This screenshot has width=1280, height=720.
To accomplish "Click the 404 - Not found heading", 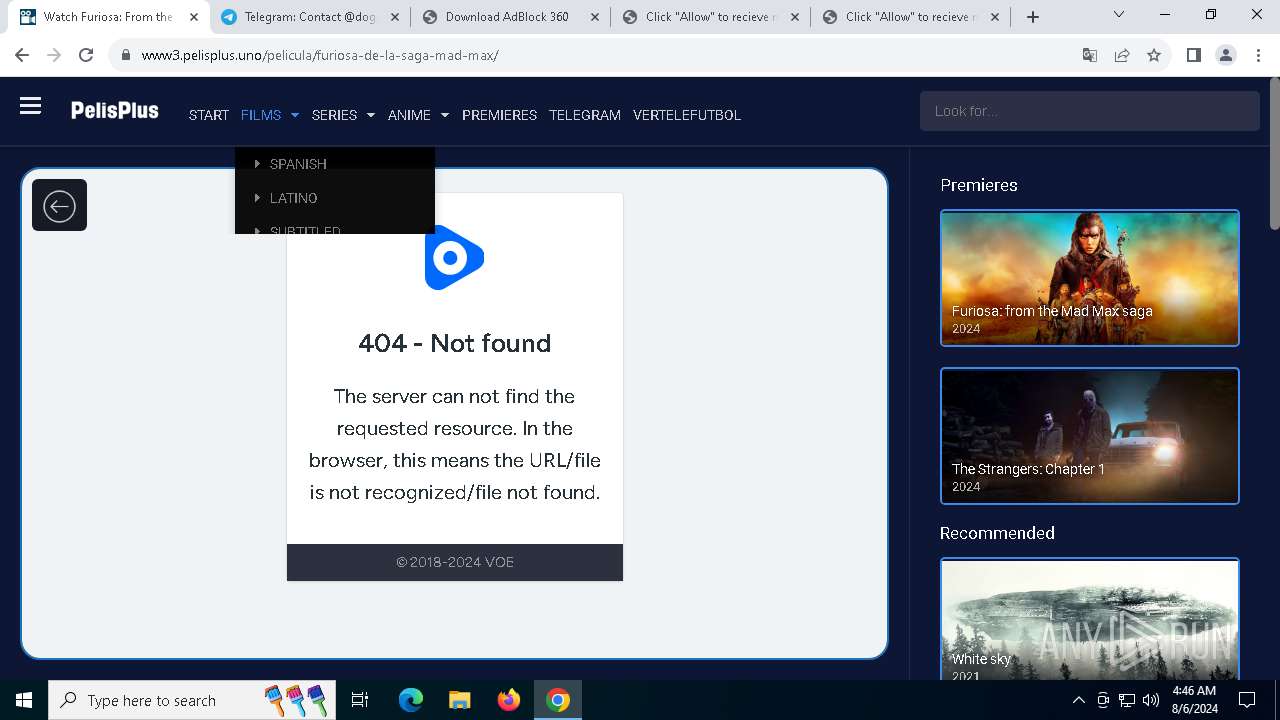I will pos(455,343).
